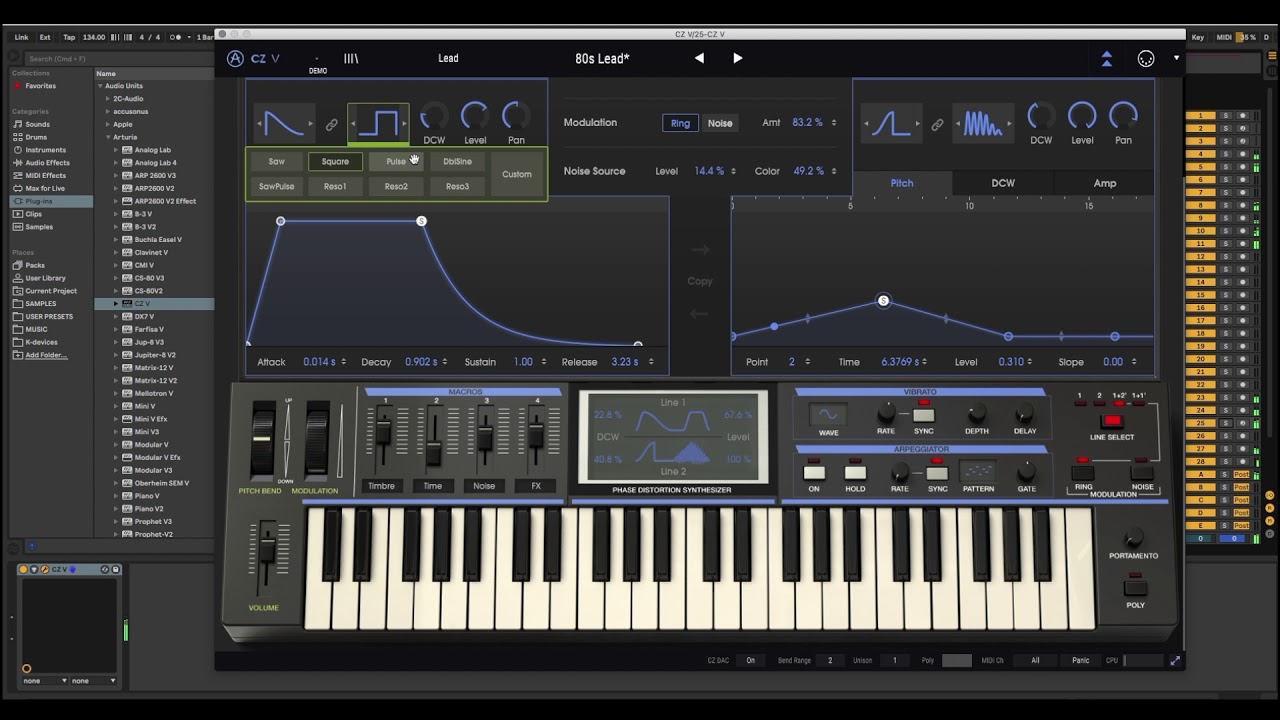Choose the Custom waveform option

[517, 174]
